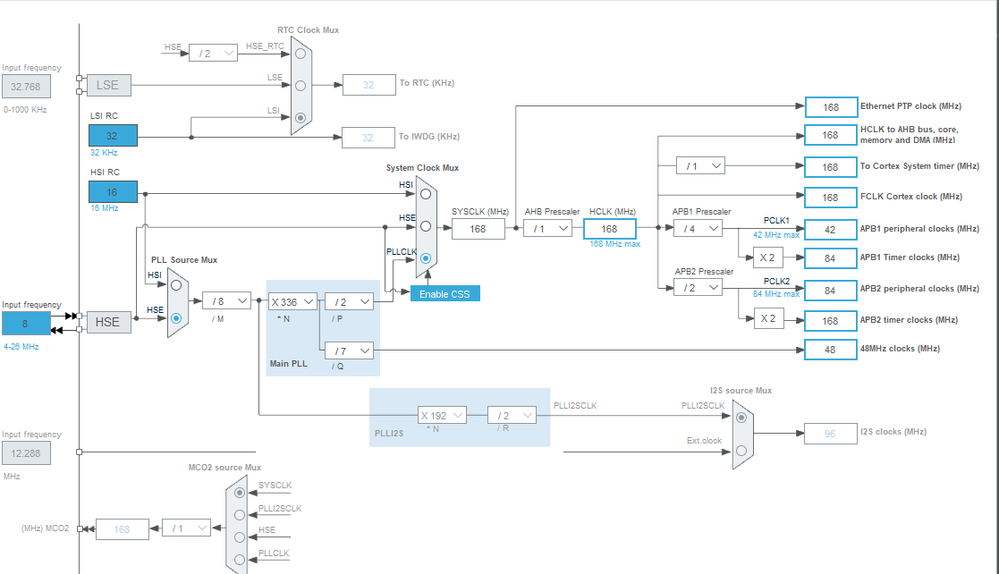Choose HSI in PLL Source Mux
The width and height of the screenshot is (999, 574).
click(x=176, y=285)
